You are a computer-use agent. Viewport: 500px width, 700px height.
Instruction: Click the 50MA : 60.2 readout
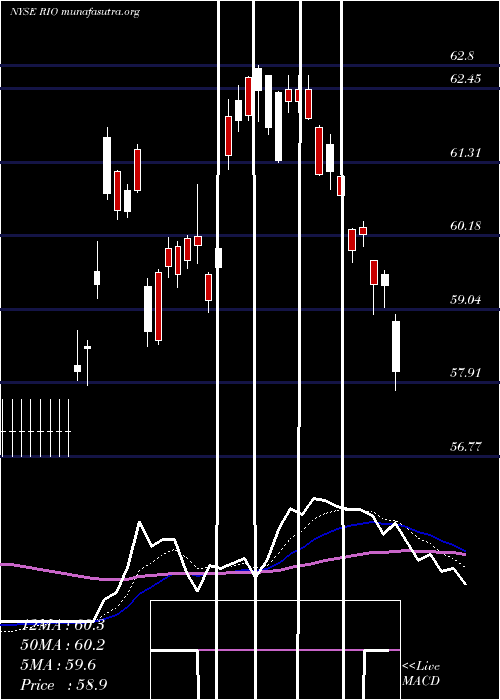tap(62, 645)
